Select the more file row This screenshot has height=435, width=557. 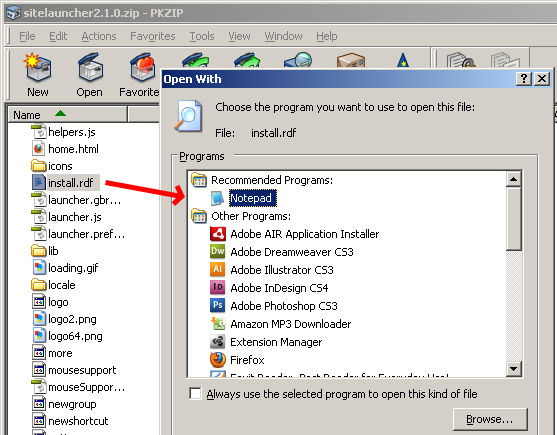[x=53, y=353]
